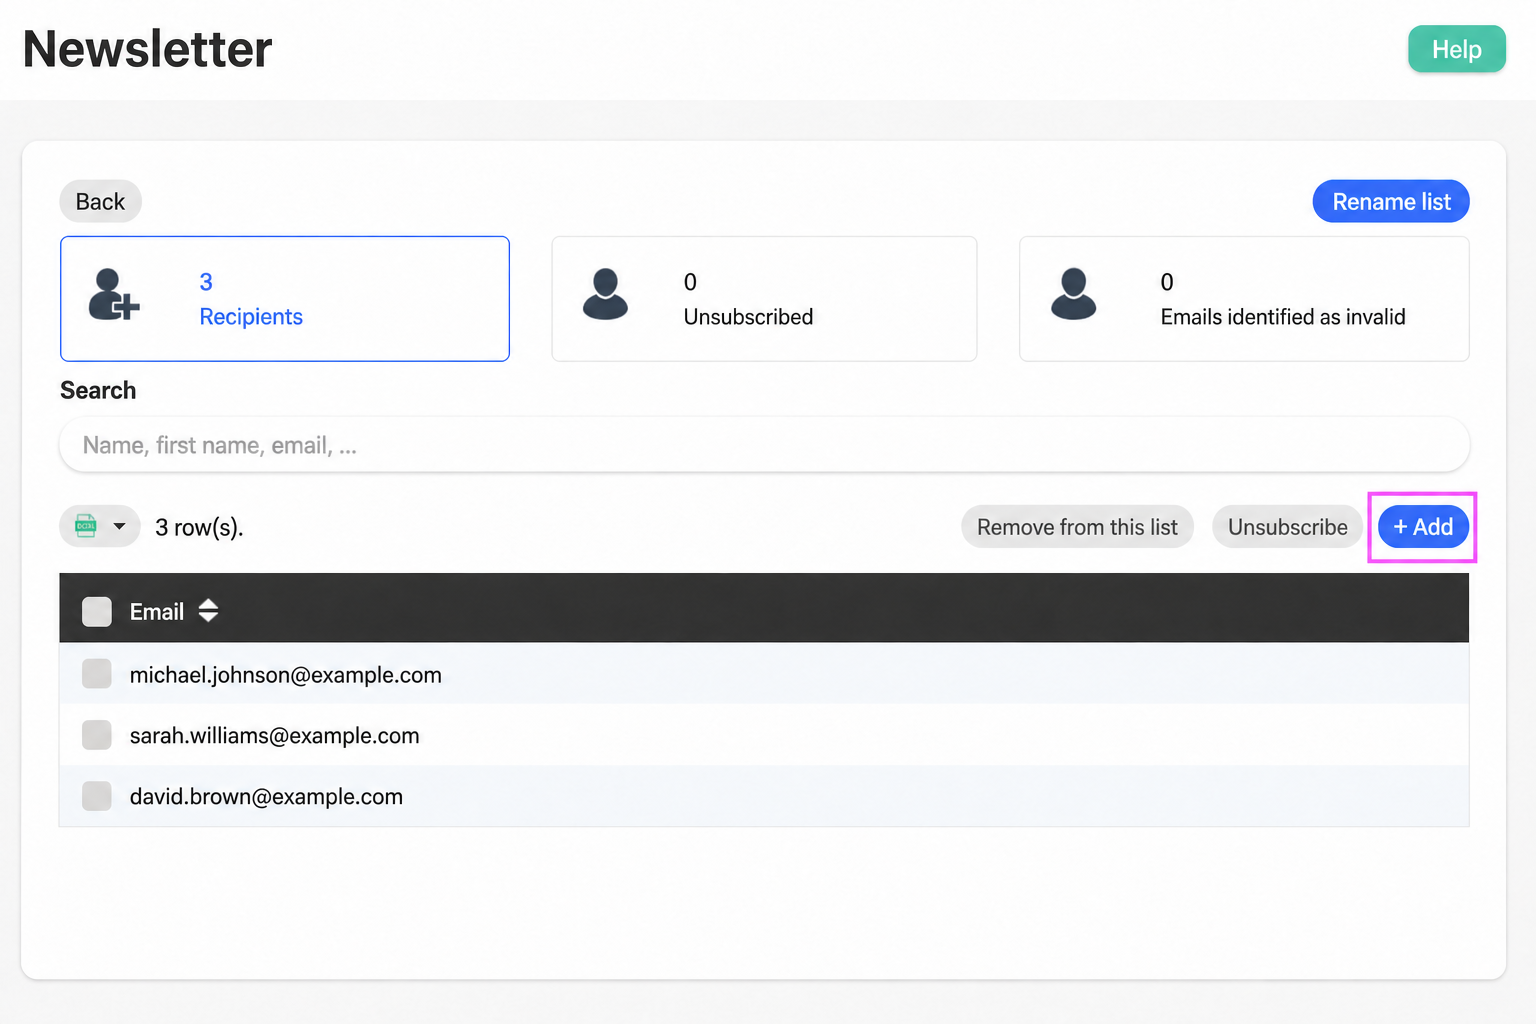Image resolution: width=1536 pixels, height=1024 pixels.
Task: Click the + Add button
Action: tap(1423, 527)
